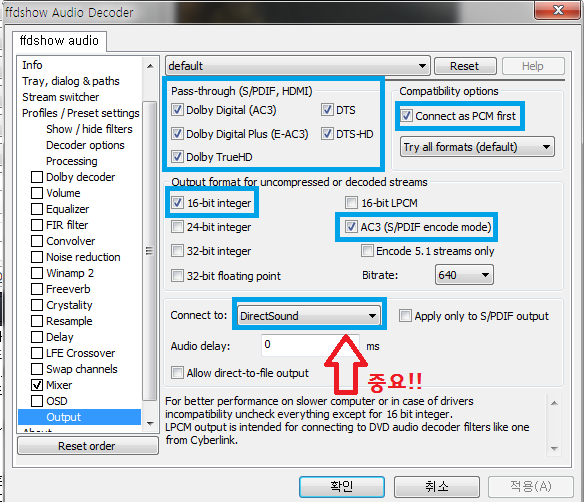Toggle AC3 (S/PDIF encode mode) checkbox

click(351, 227)
